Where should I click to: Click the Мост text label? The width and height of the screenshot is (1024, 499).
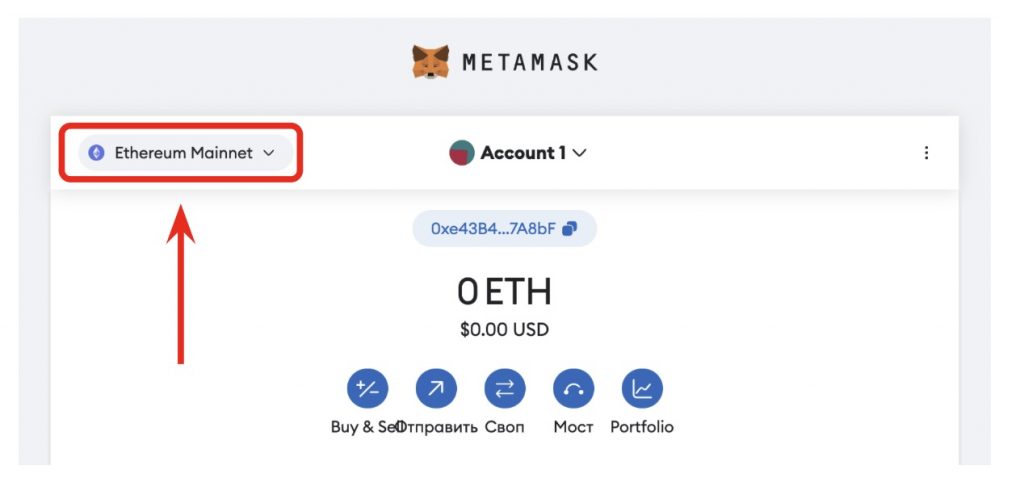(573, 427)
